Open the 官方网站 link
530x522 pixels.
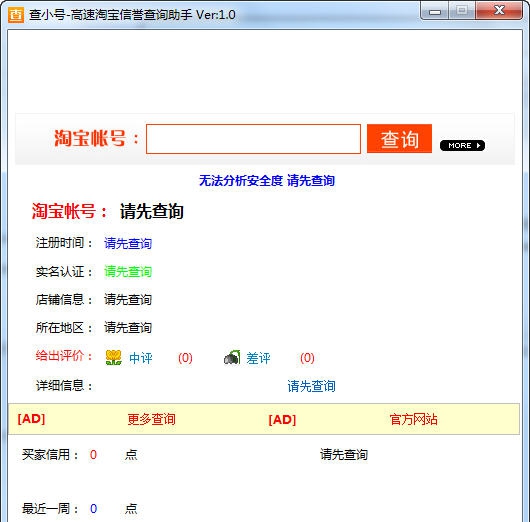coord(413,419)
